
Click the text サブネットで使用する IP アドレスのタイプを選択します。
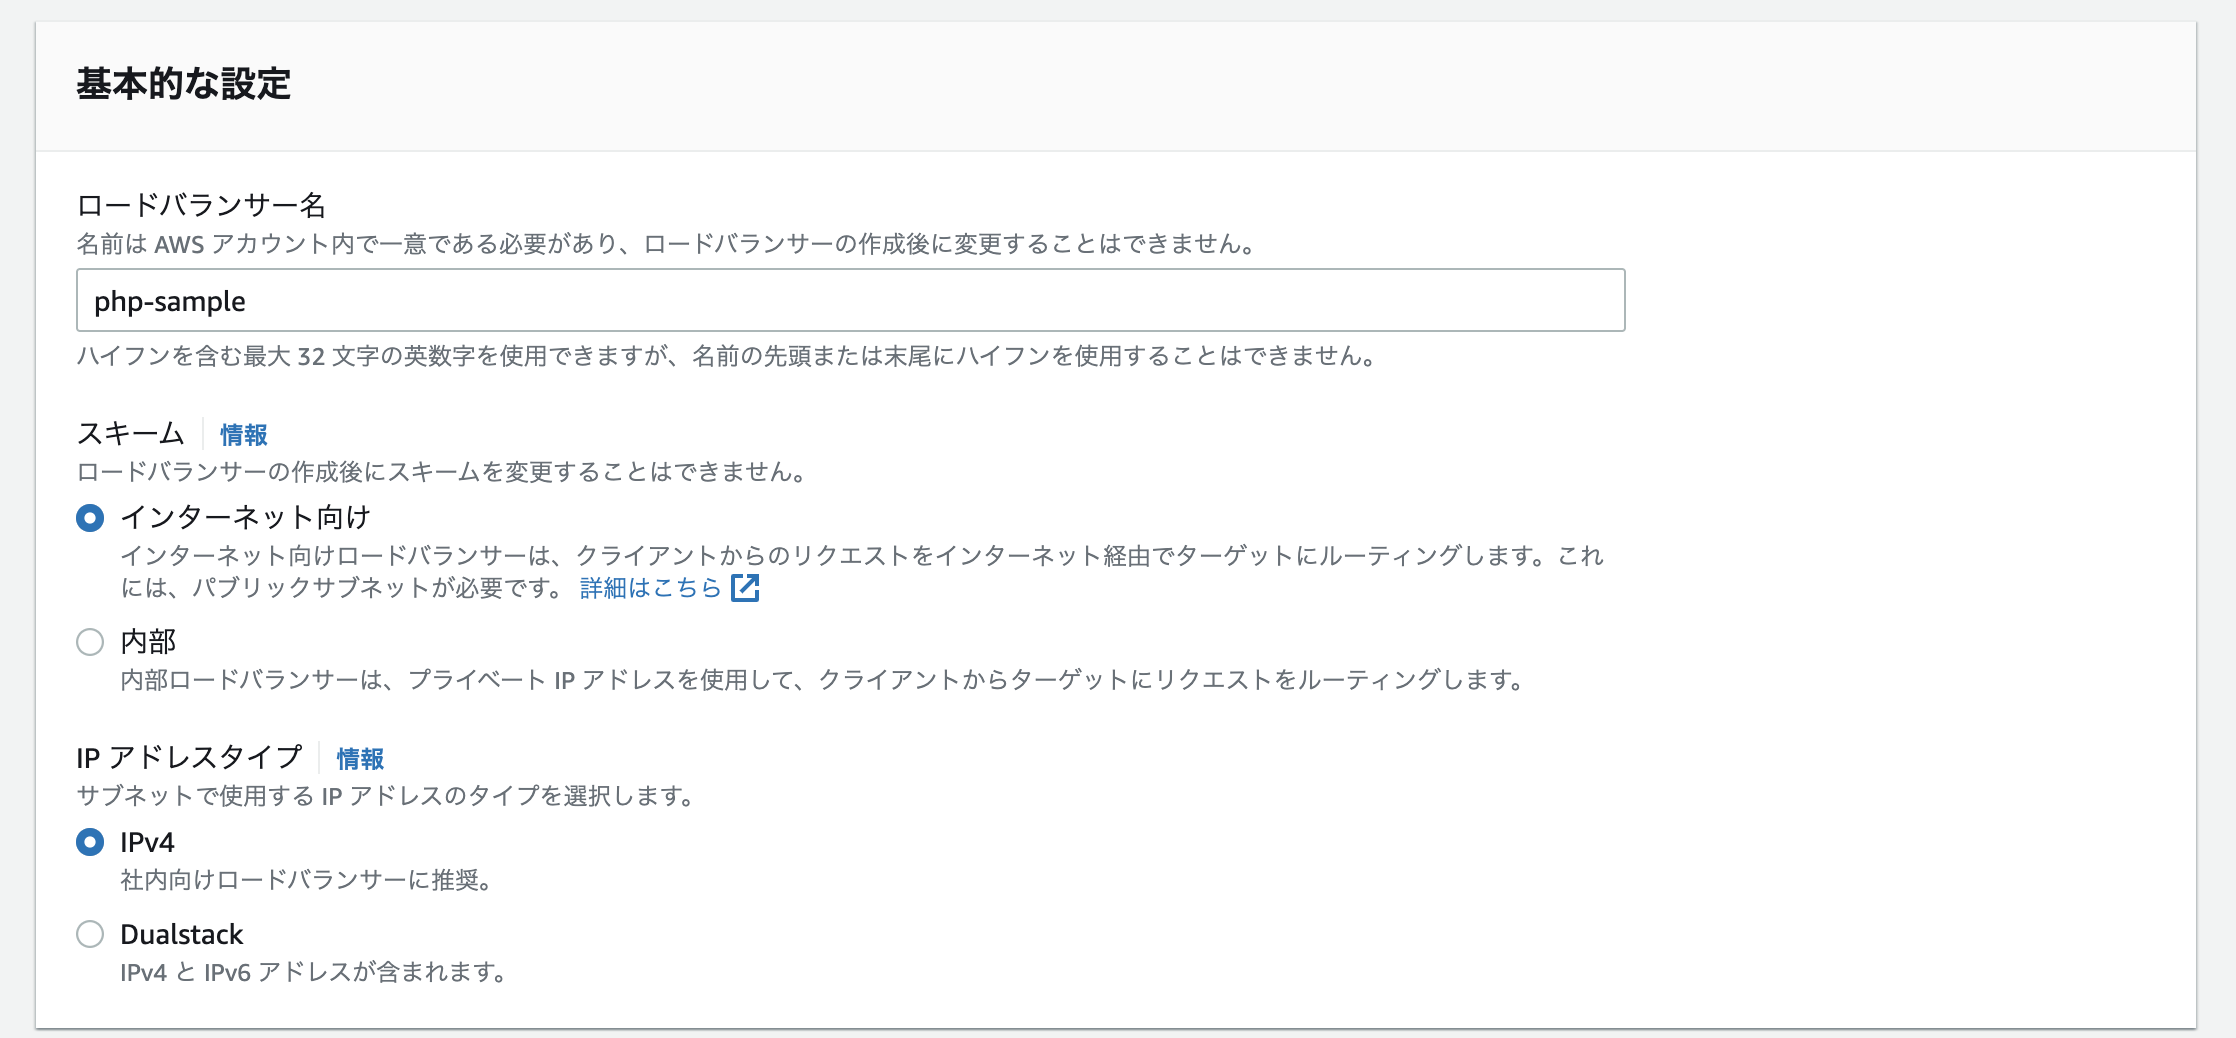(386, 796)
